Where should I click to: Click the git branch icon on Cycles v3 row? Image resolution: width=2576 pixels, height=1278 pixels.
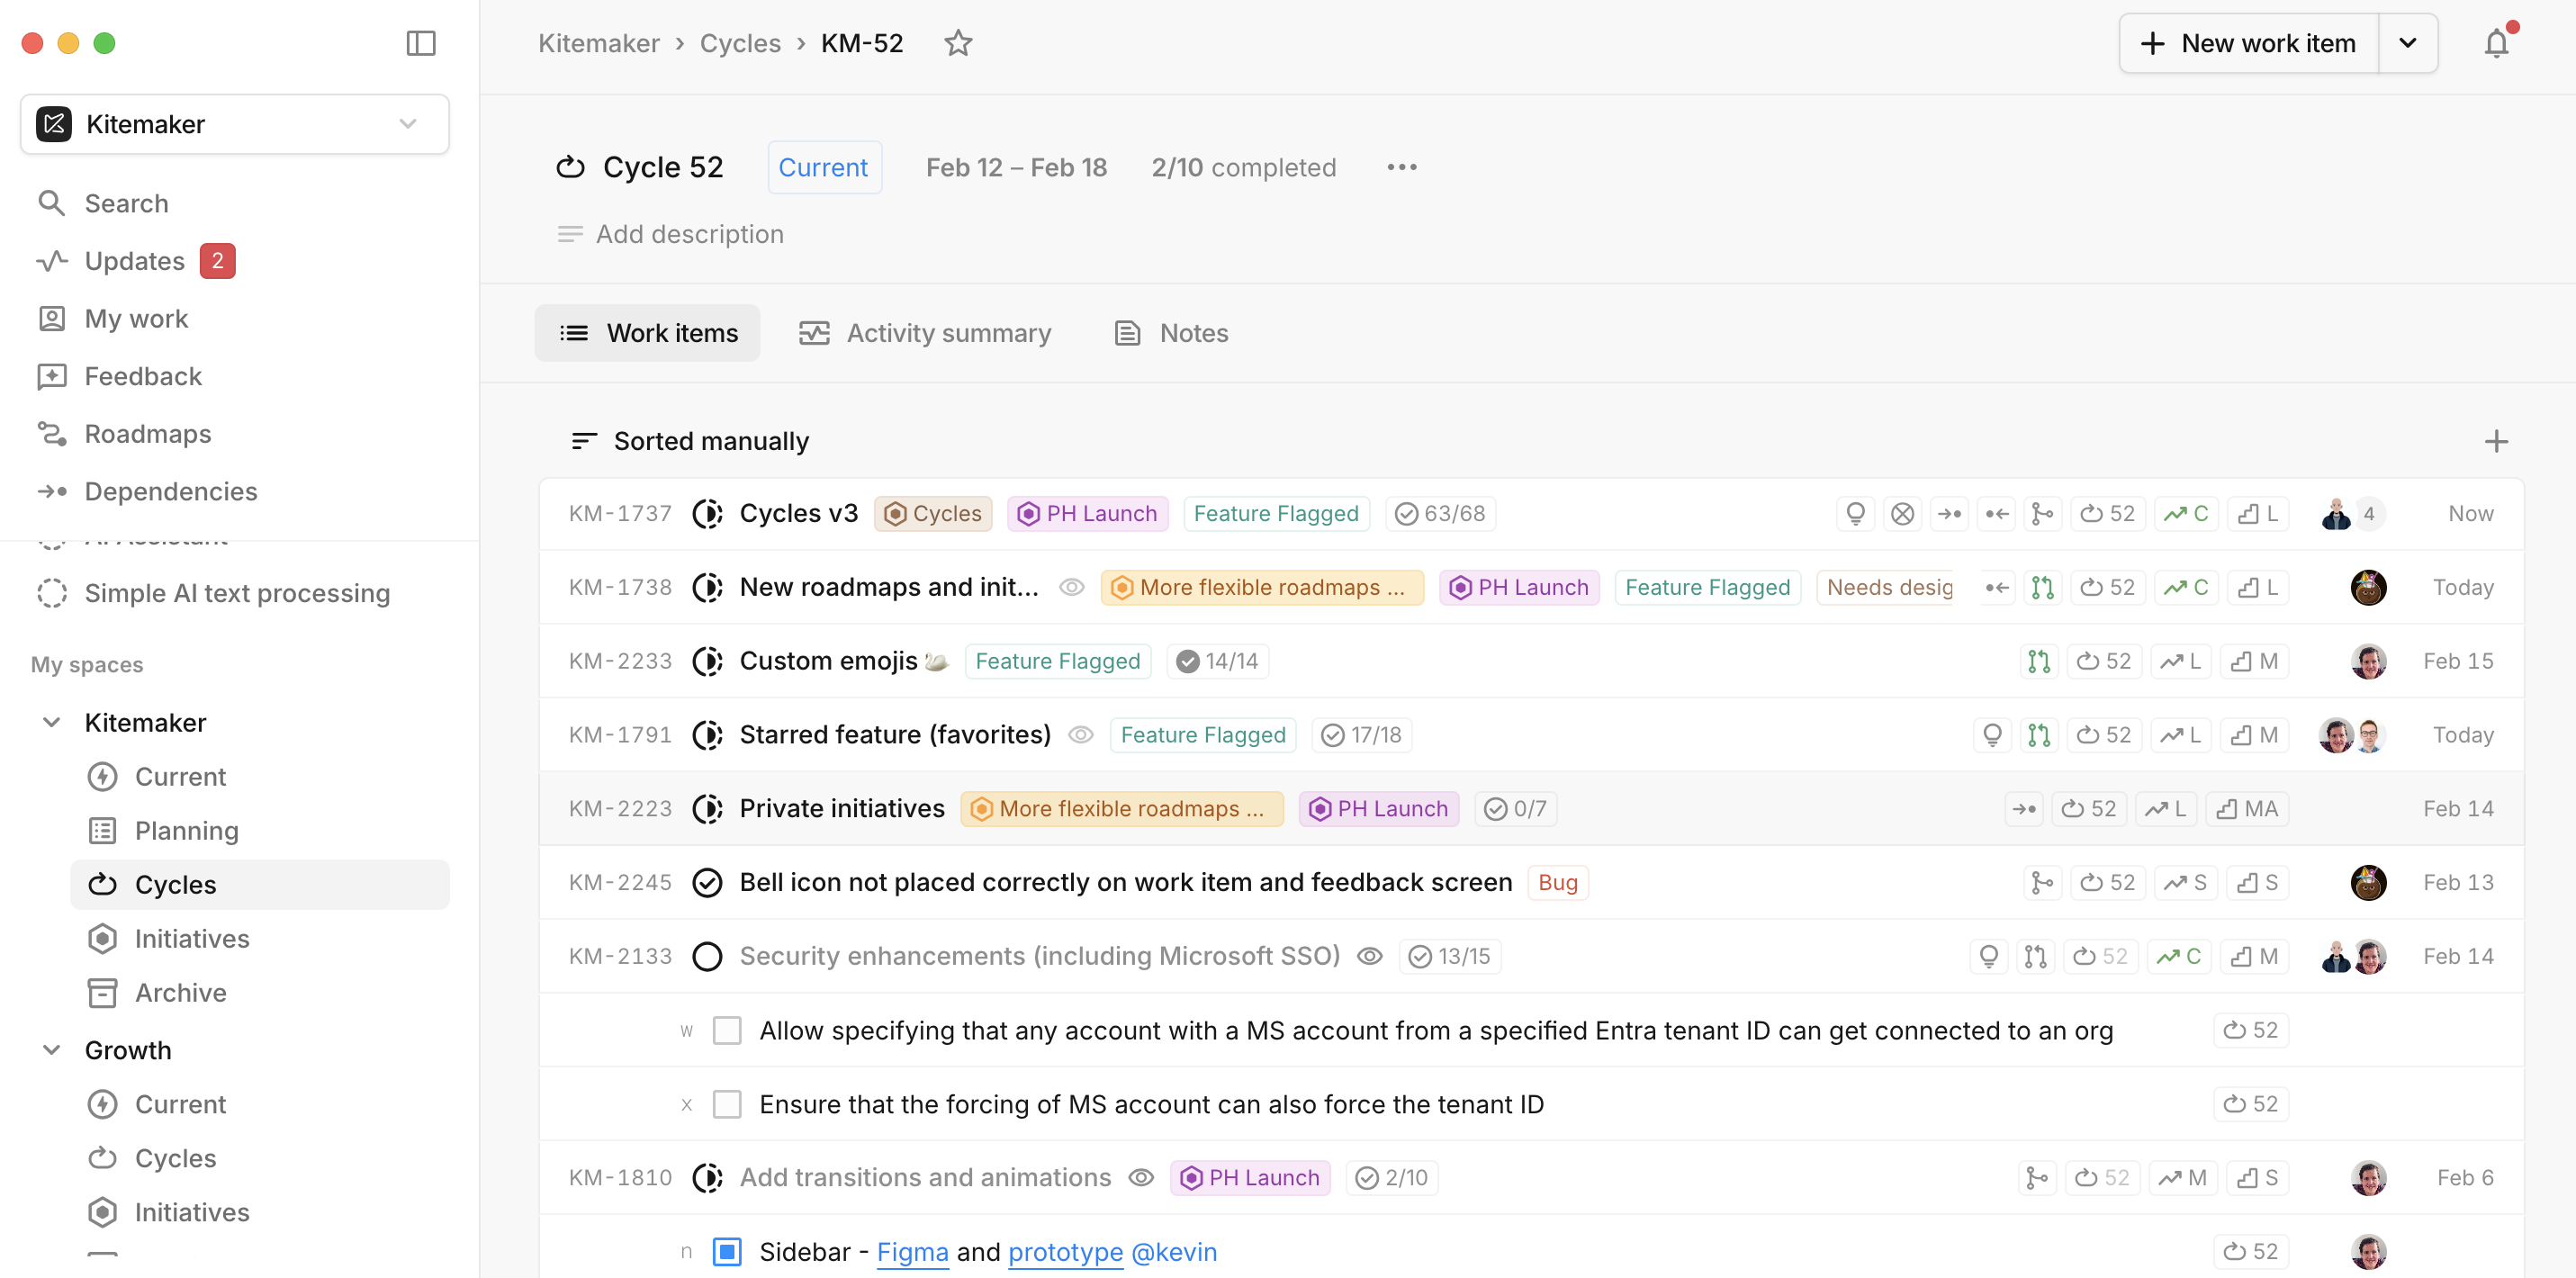pyautogui.click(x=2042, y=513)
